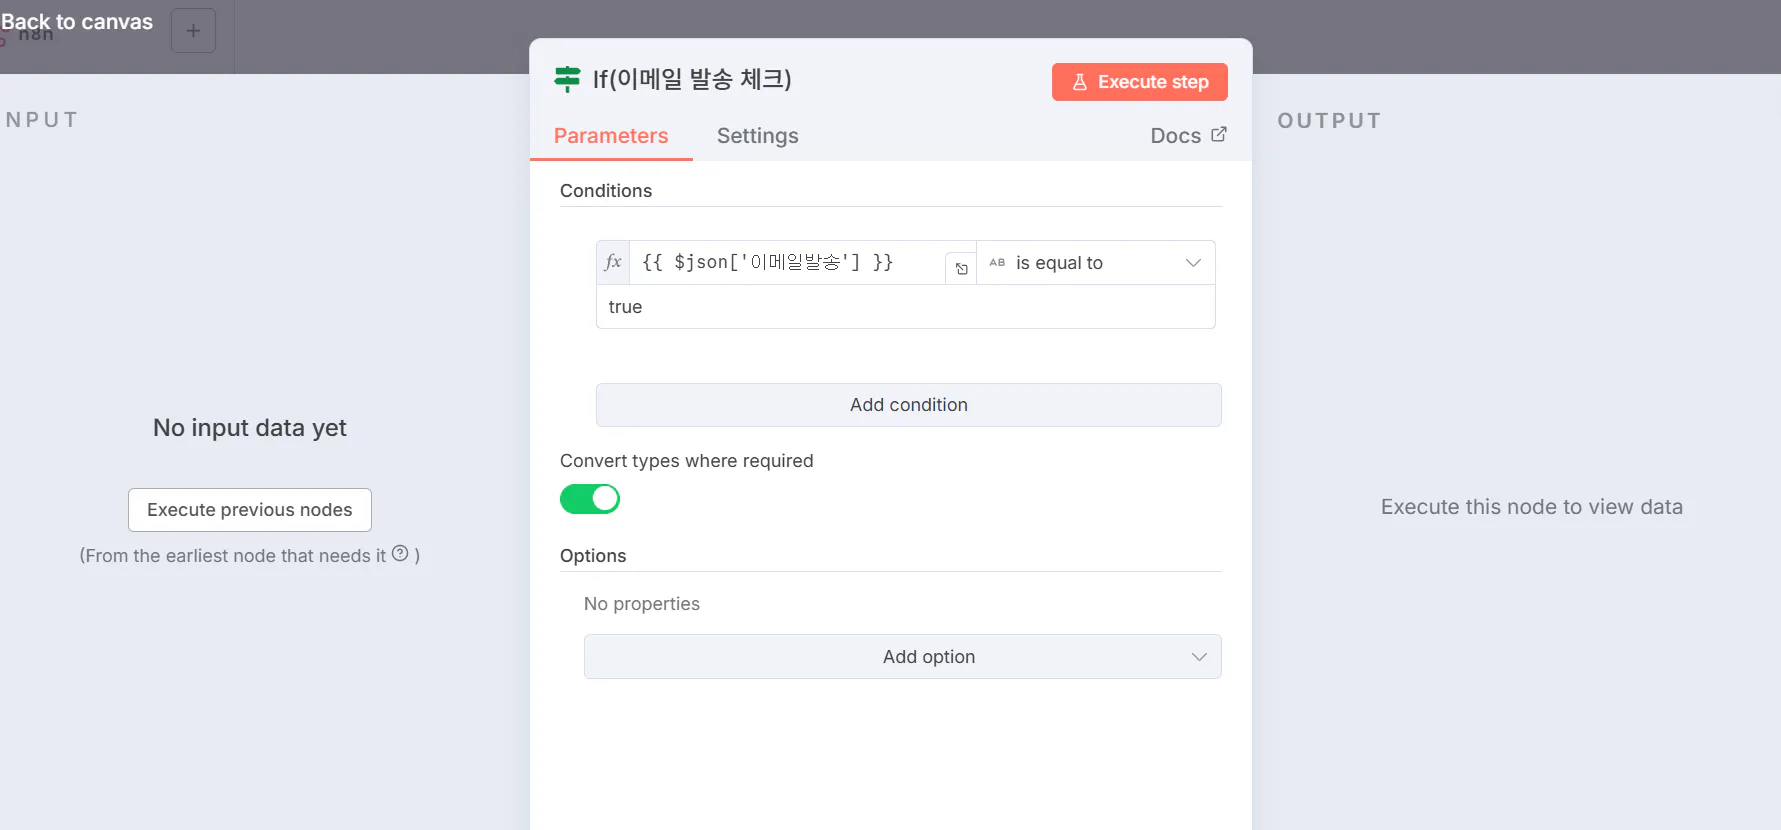Click the Add condition button
This screenshot has height=830, width=1781.
908,405
